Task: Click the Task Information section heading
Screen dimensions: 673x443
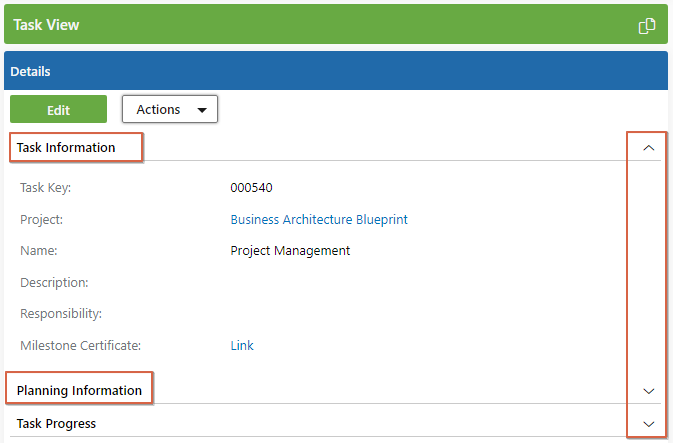Action: click(x=66, y=148)
